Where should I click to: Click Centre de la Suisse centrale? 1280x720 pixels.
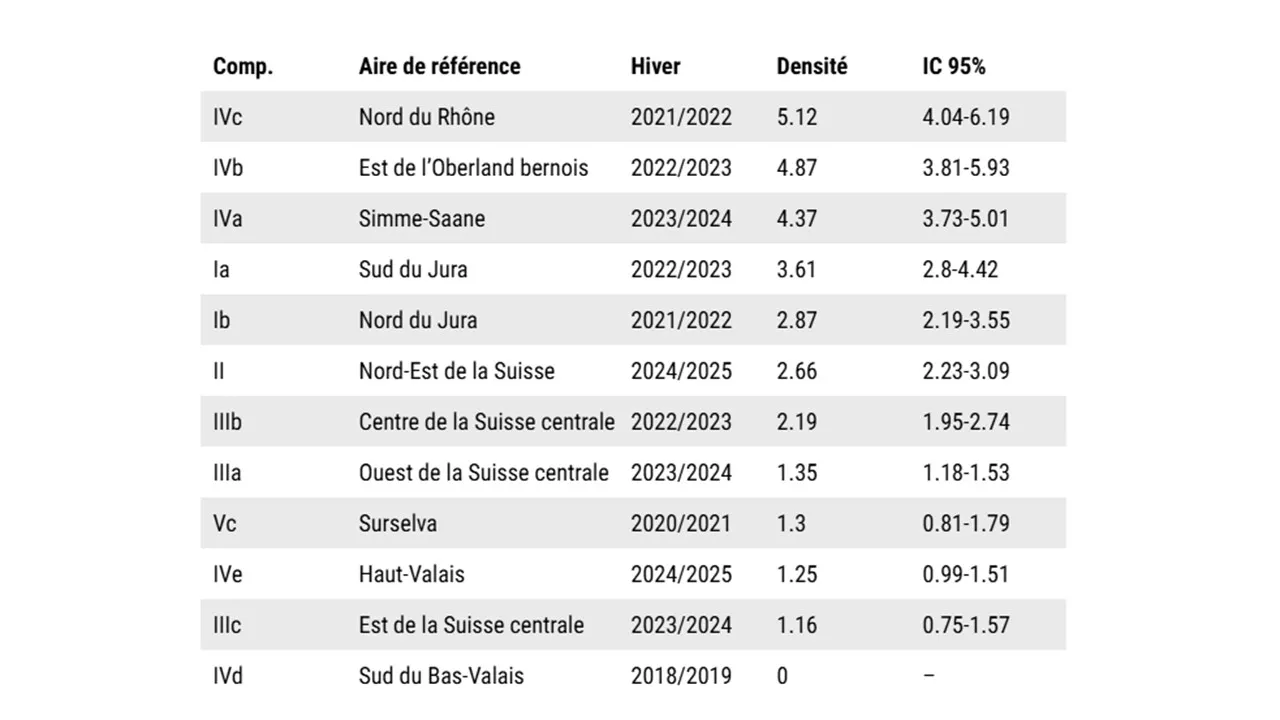click(x=486, y=422)
